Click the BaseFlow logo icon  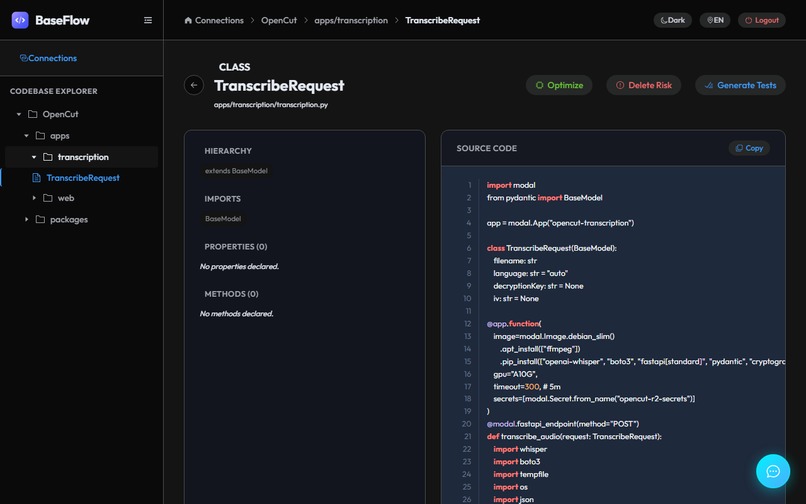point(20,20)
